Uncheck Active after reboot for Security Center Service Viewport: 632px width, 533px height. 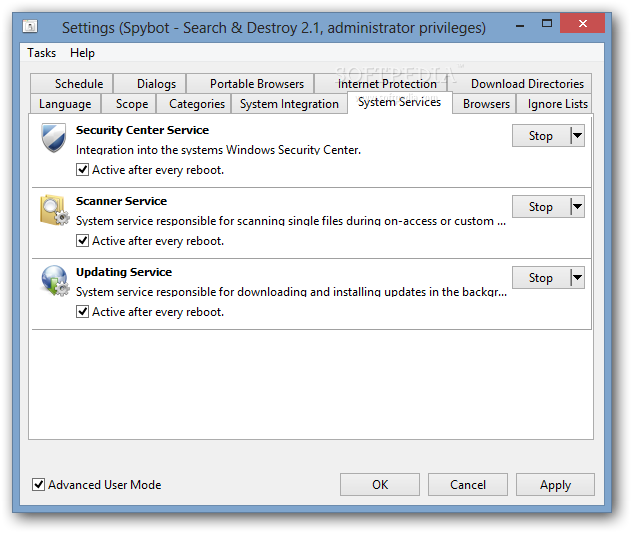click(82, 170)
